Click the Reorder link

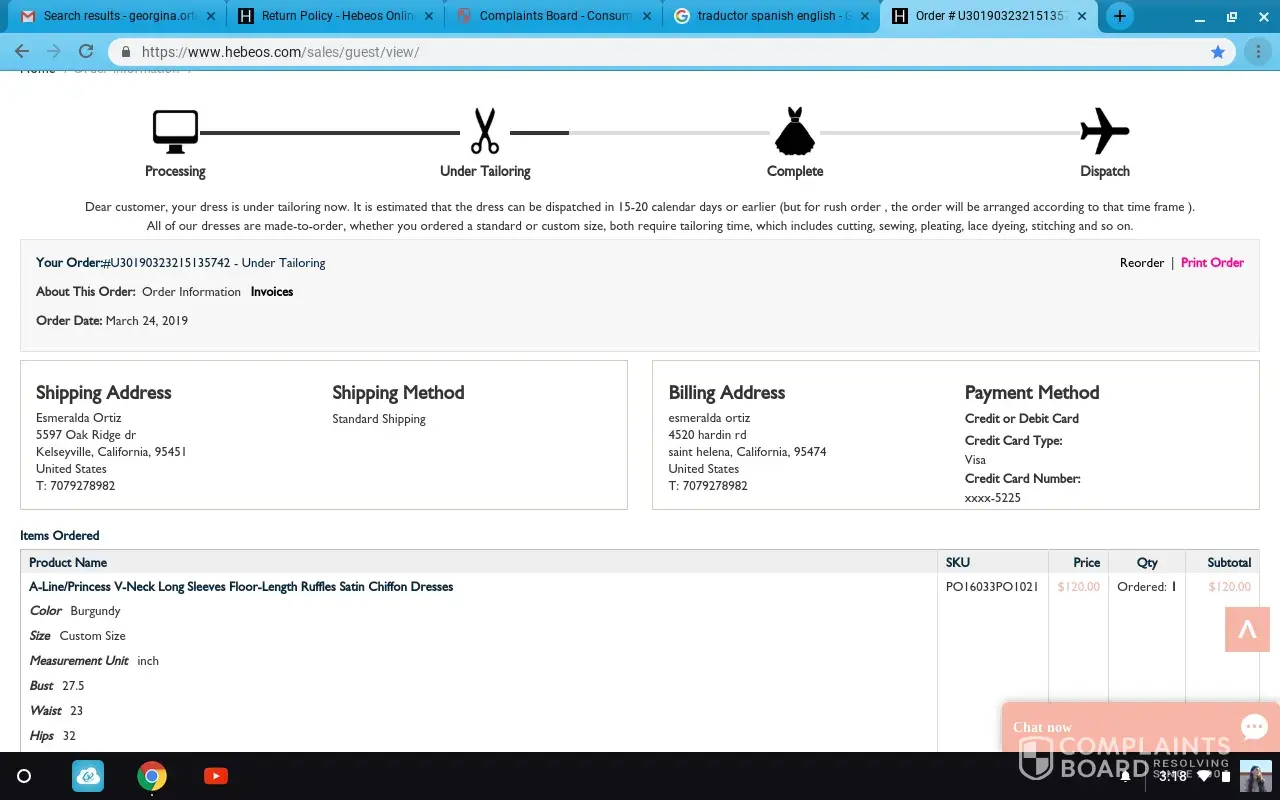click(1142, 263)
